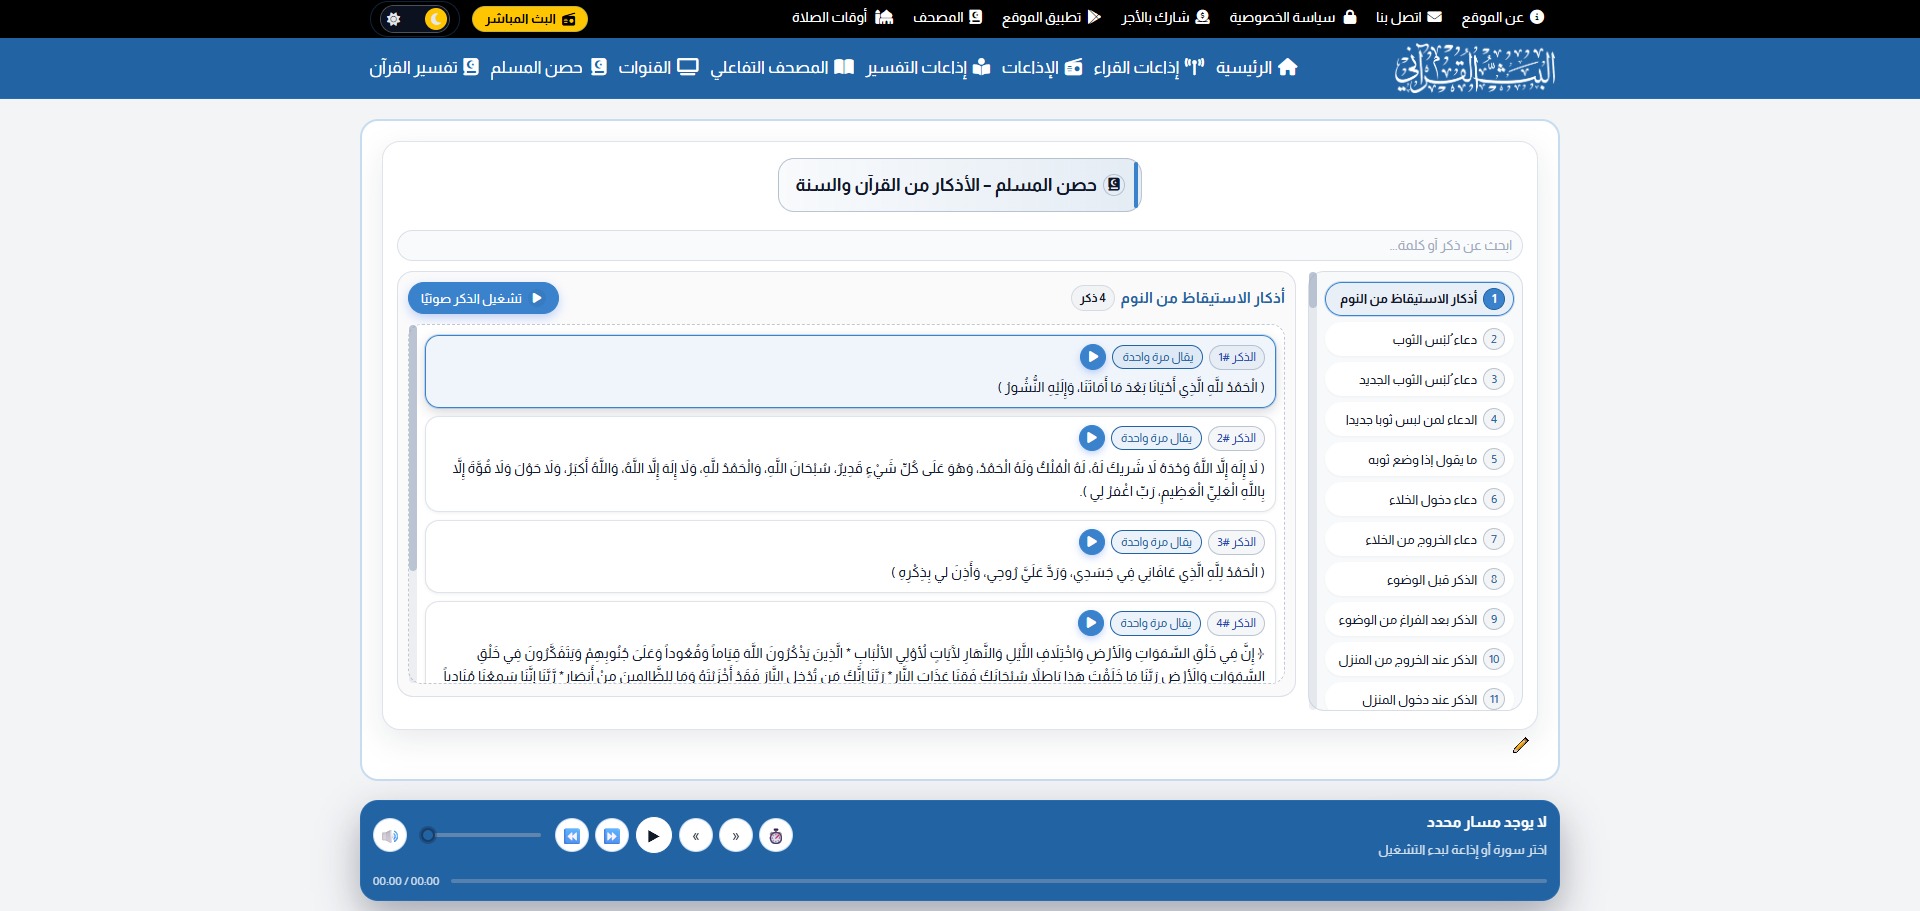Click the volume slider in the player
The image size is (1920, 911).
(484, 835)
